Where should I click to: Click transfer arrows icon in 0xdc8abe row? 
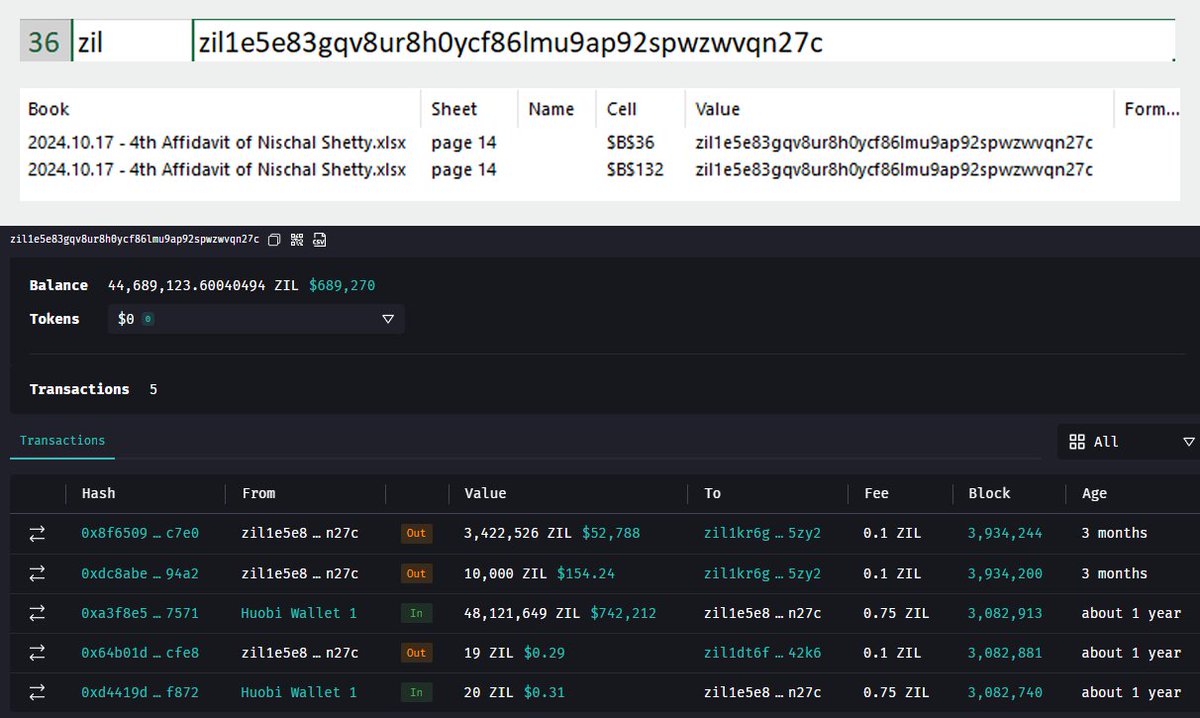pyautogui.click(x=37, y=573)
